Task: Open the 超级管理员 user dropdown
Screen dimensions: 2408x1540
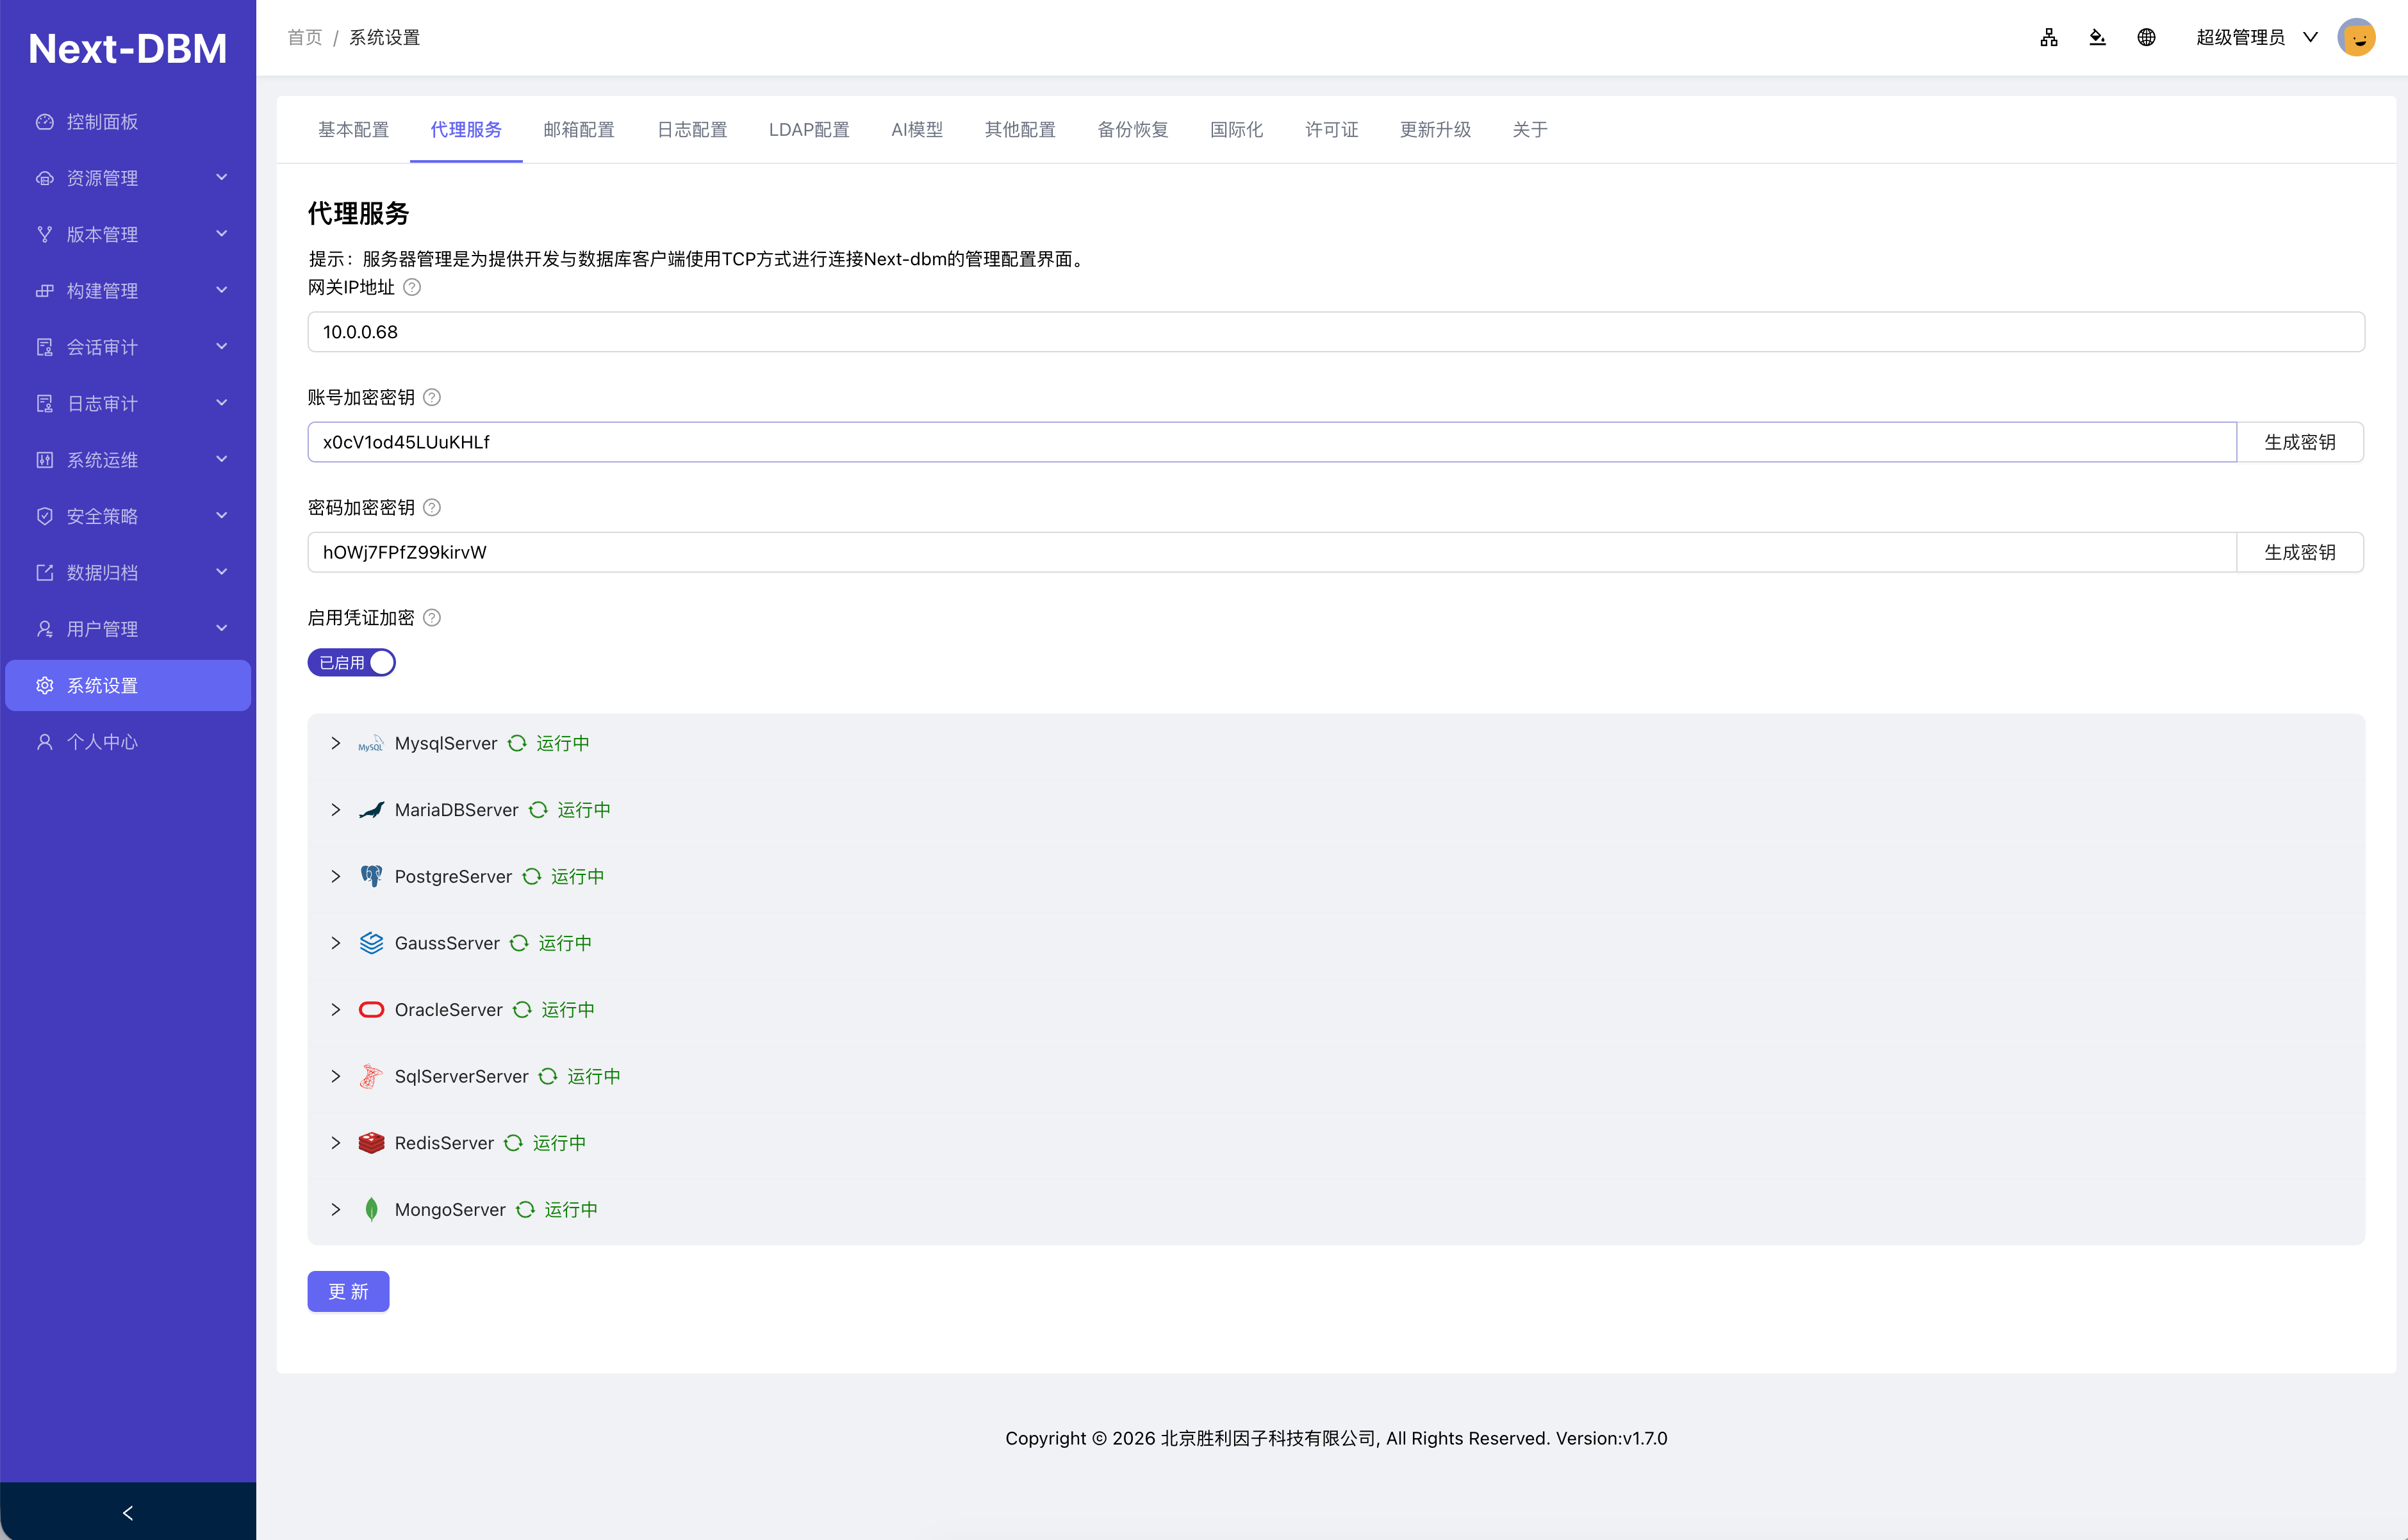Action: [x=2256, y=38]
